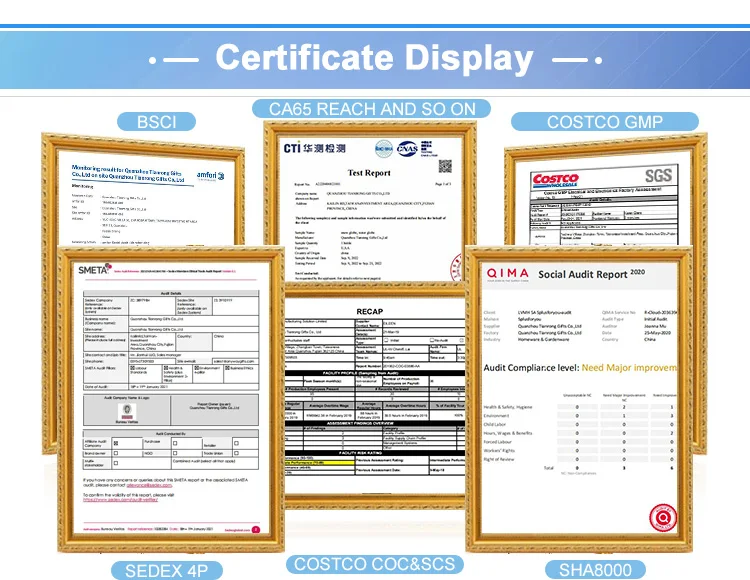Viewport: 750px width, 580px height.
Task: Click the Bureau Veritas logo in SMETA report
Action: [127, 413]
